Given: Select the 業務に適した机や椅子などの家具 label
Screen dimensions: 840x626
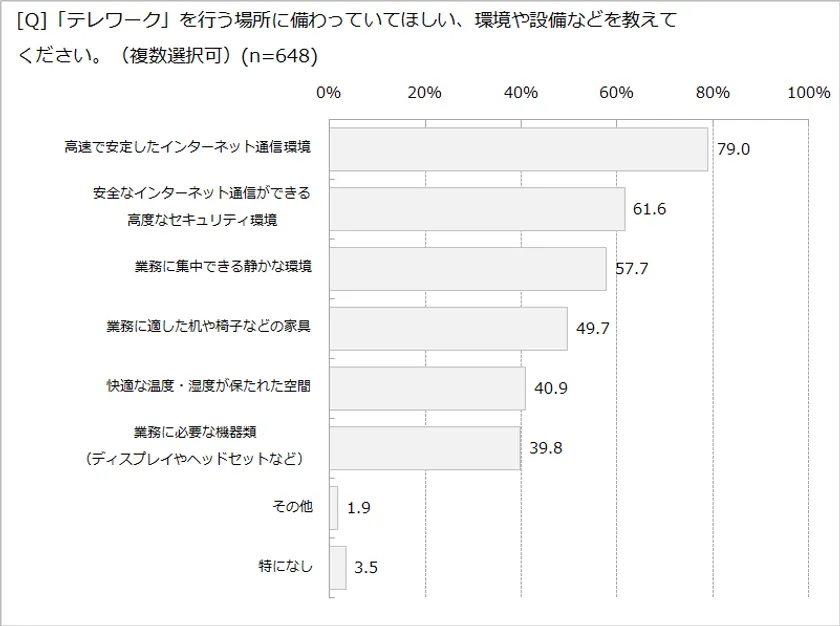Looking at the screenshot, I should pos(209,327).
